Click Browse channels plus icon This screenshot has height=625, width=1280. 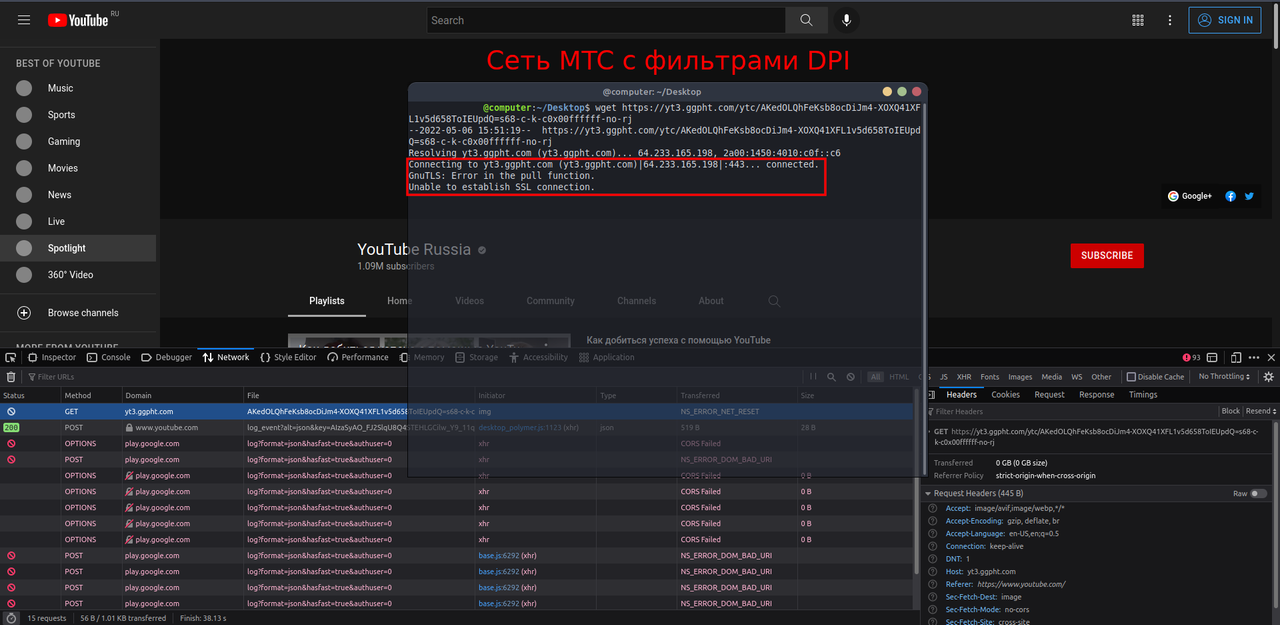coord(24,313)
